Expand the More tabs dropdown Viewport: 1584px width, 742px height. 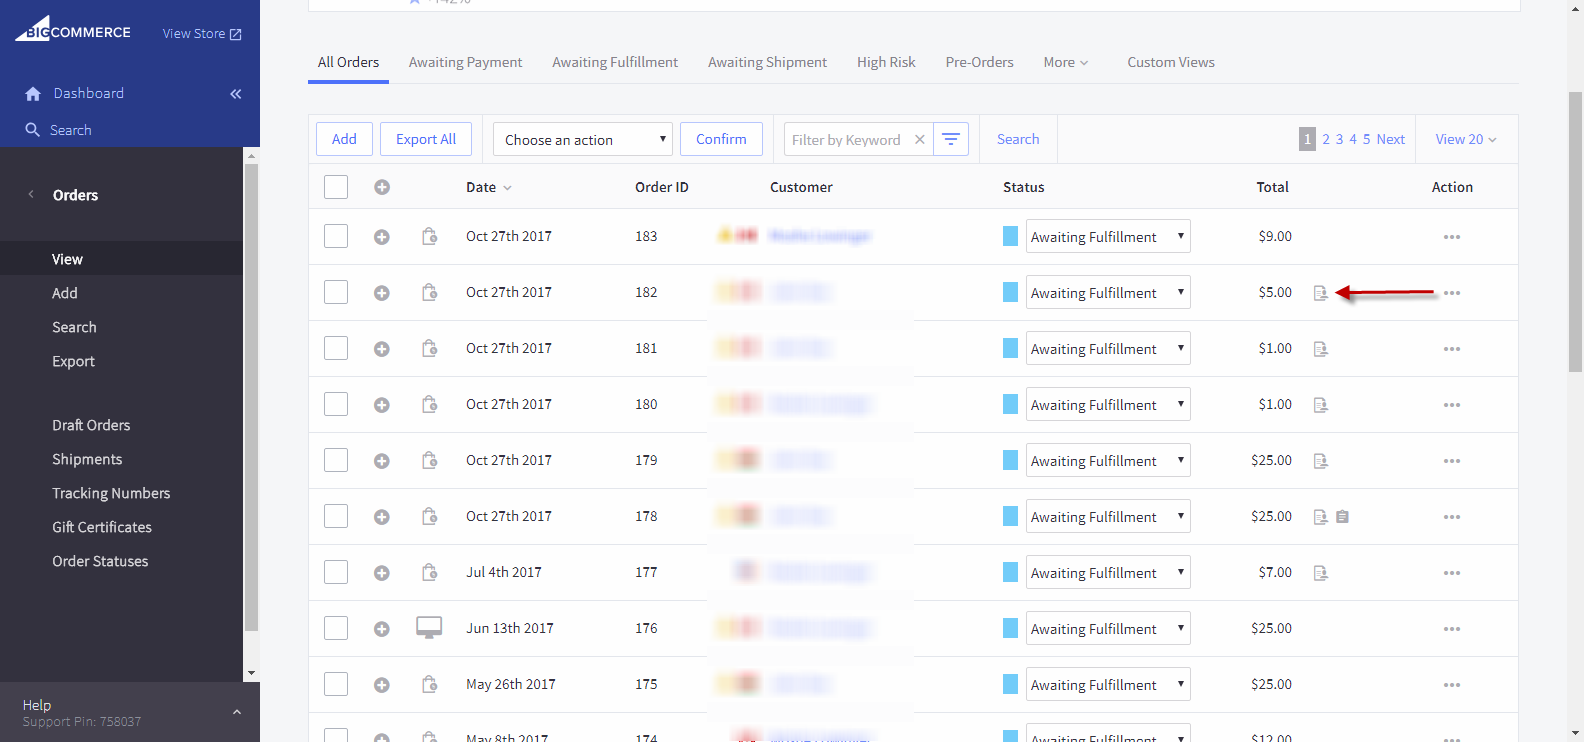1065,62
